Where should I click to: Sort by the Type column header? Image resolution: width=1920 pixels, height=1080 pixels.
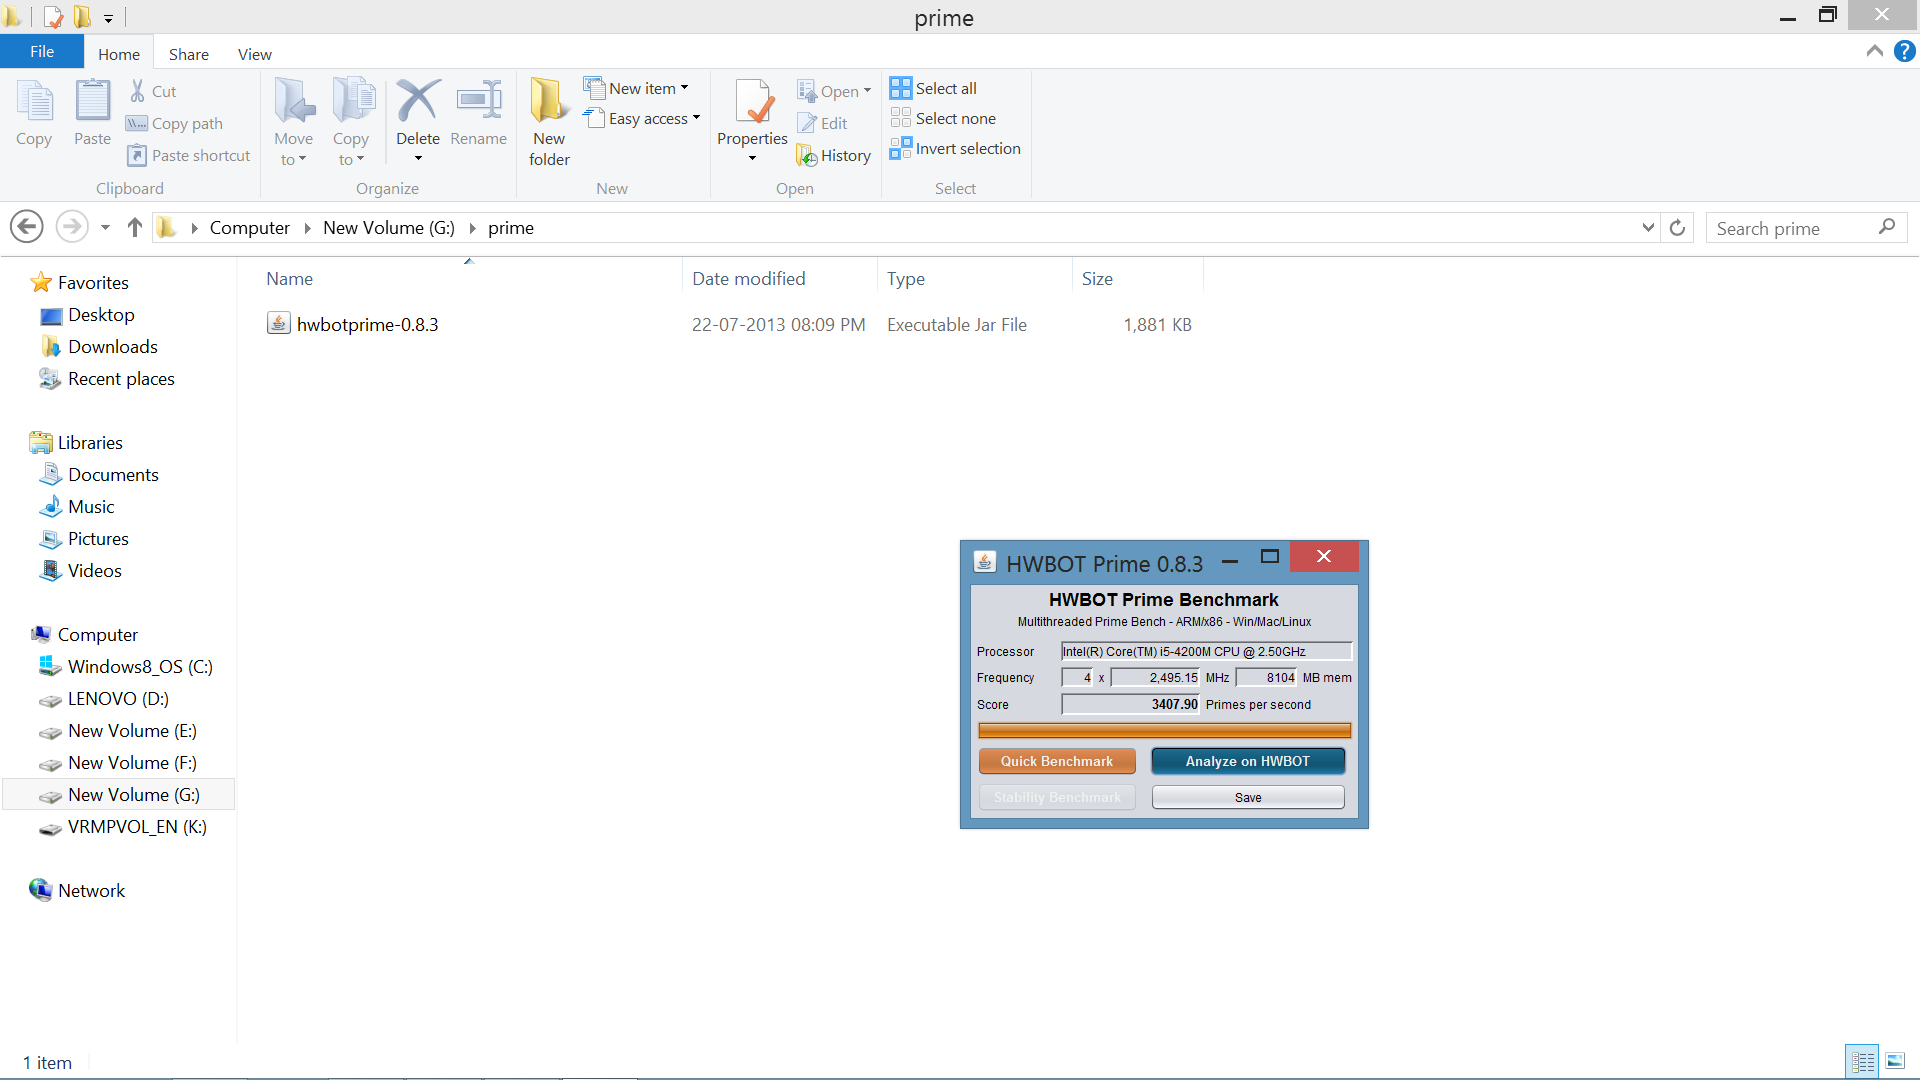pos(974,279)
